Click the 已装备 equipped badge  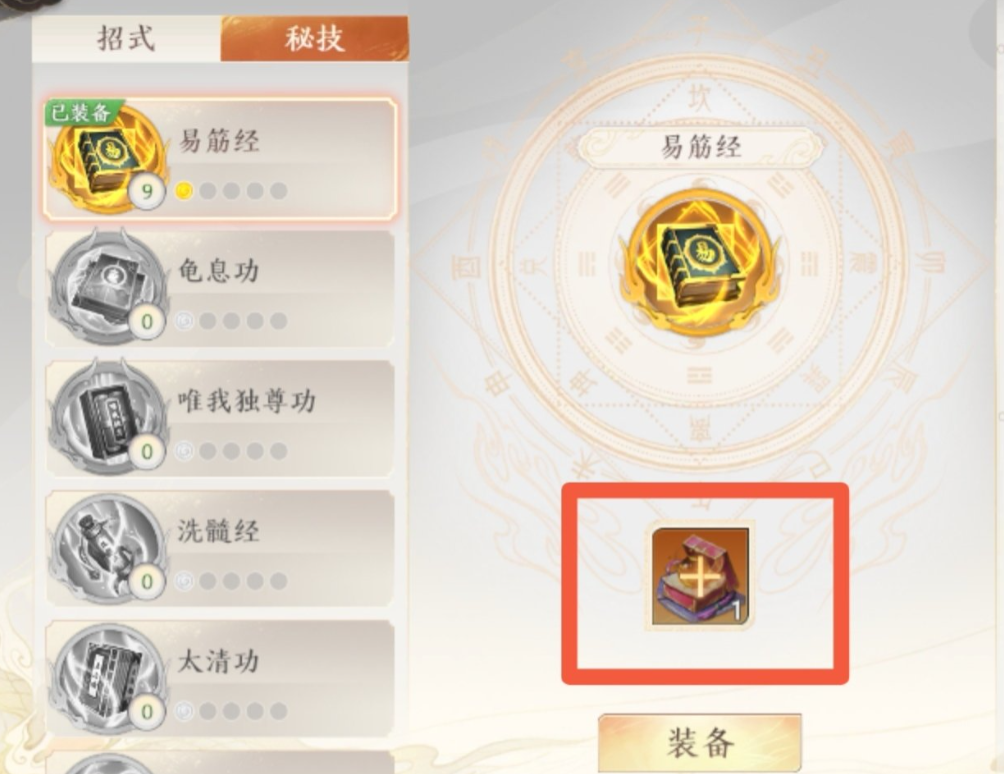[81, 113]
